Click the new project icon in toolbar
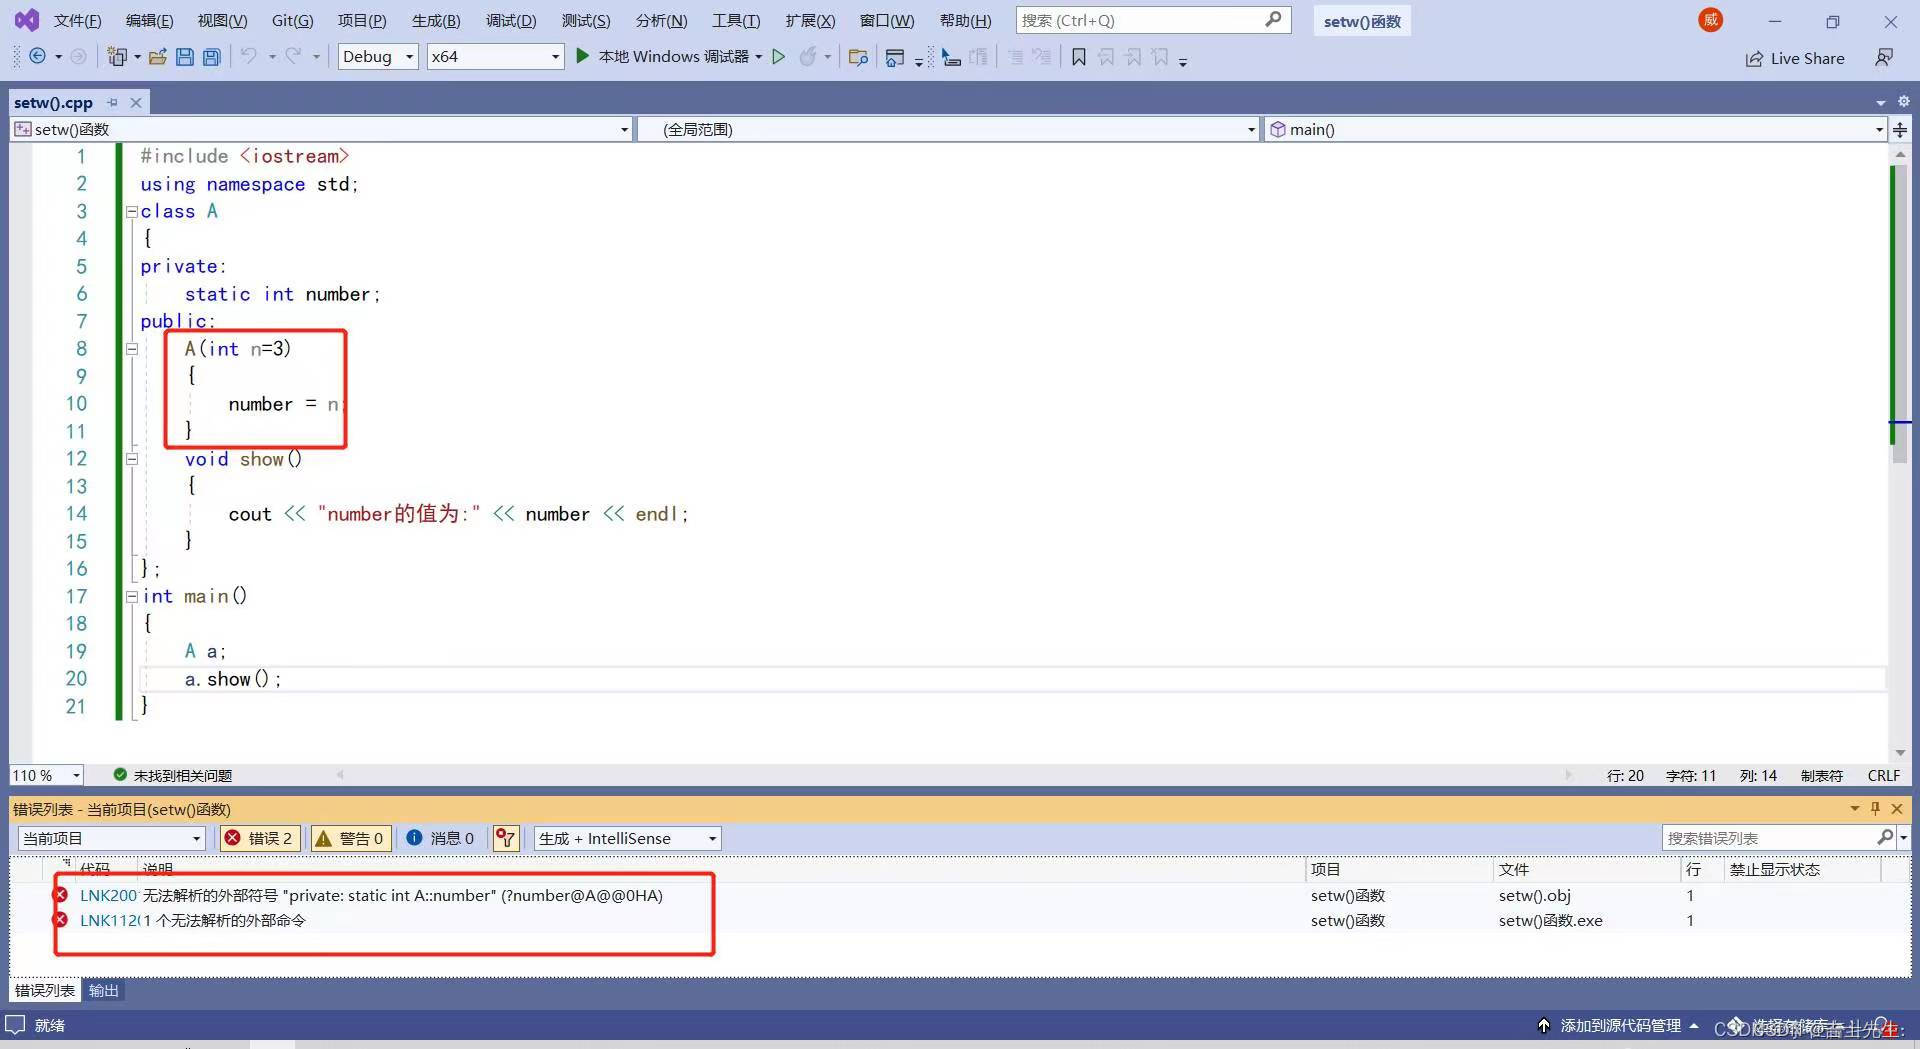This screenshot has width=1920, height=1049. [x=117, y=57]
